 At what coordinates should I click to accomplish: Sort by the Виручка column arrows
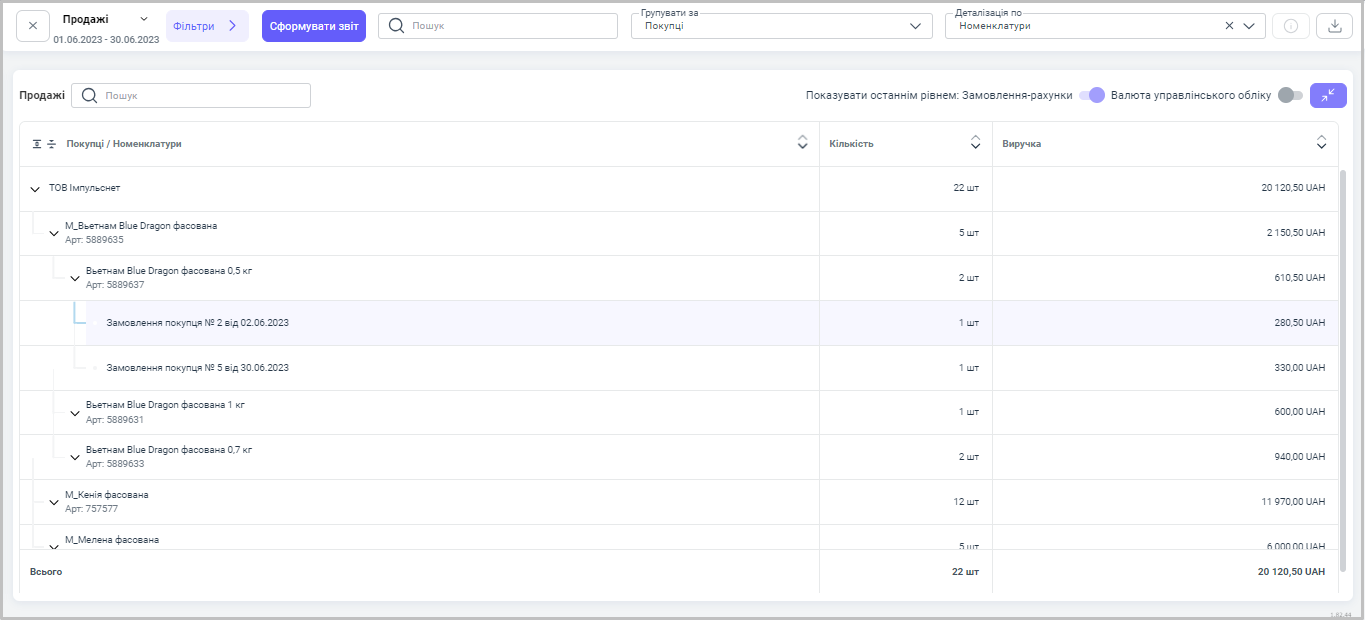coord(1321,143)
